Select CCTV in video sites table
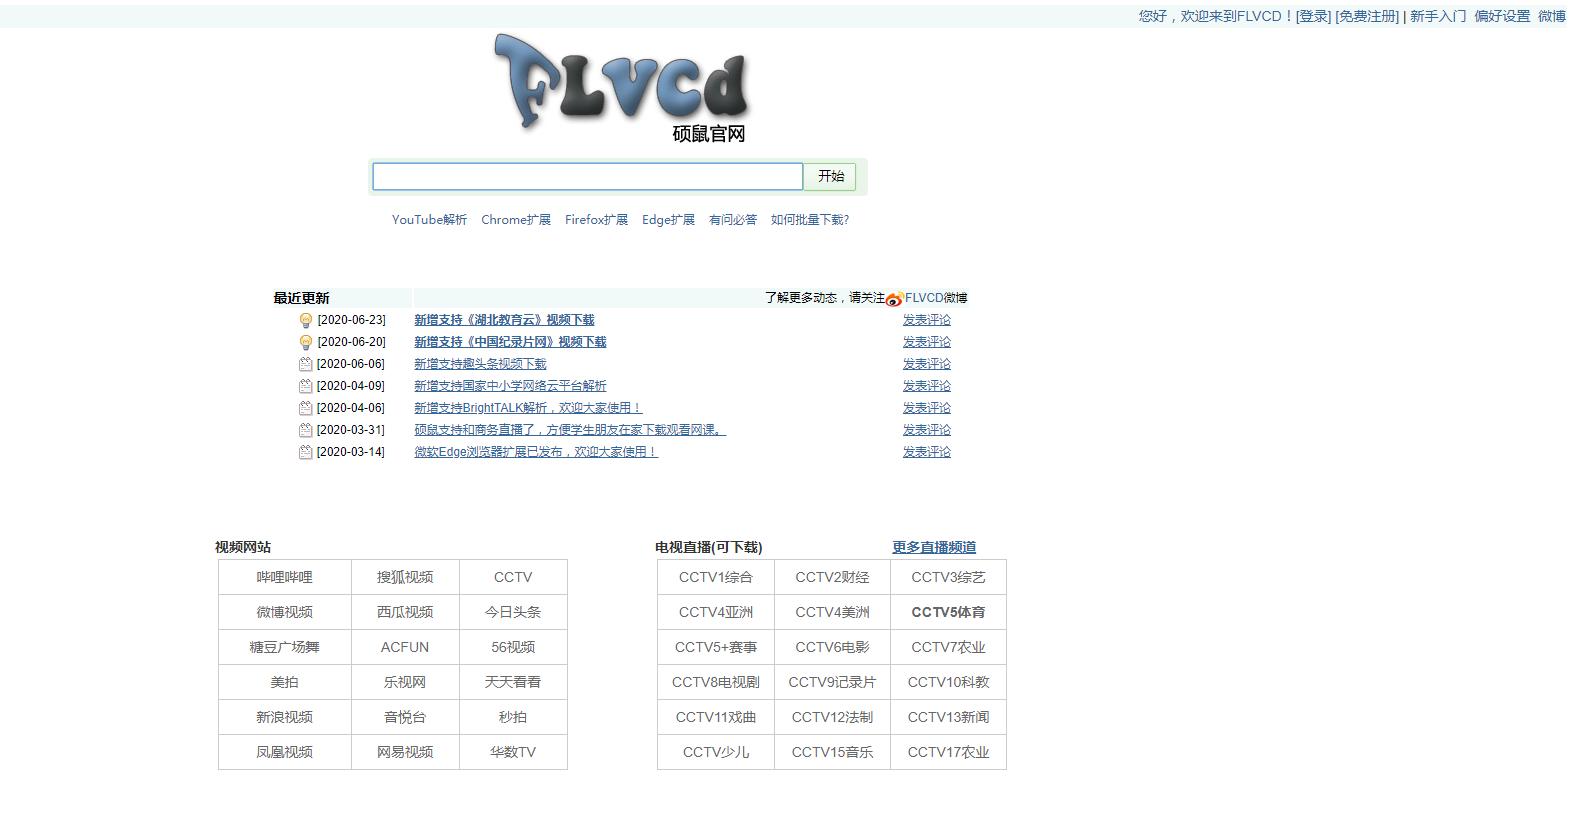 coord(513,577)
